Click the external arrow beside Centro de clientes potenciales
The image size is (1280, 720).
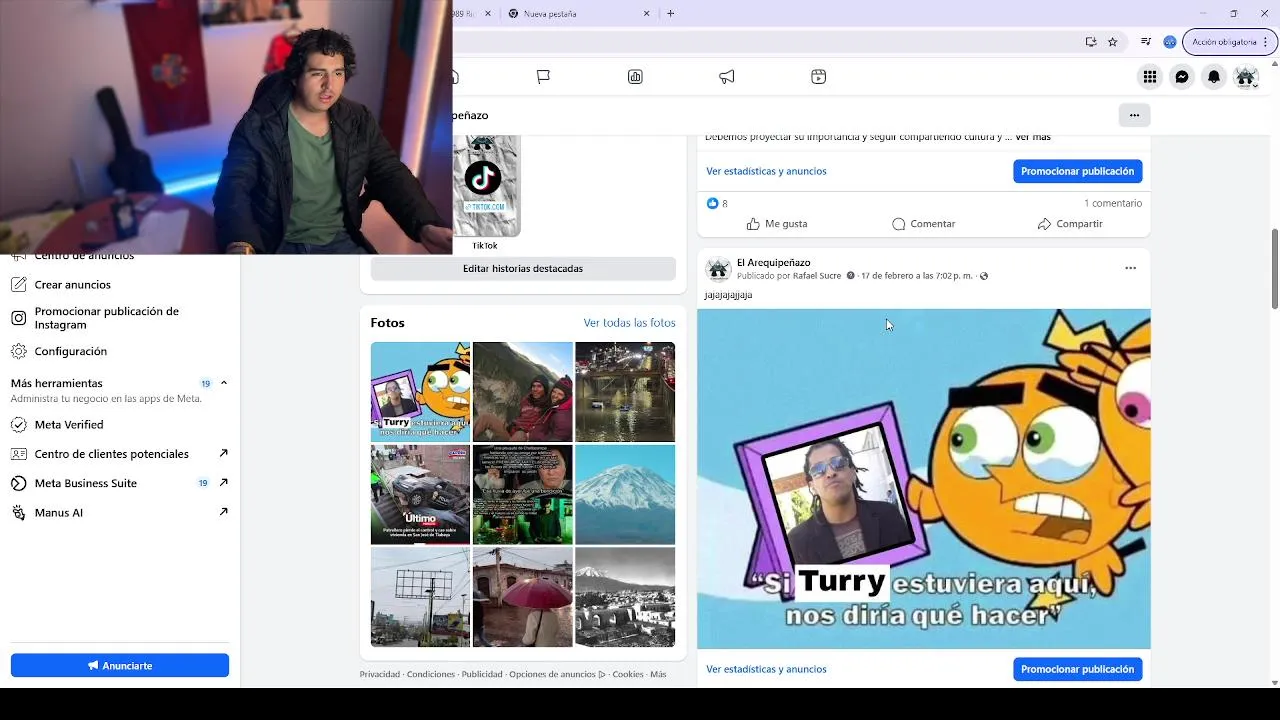pos(224,454)
